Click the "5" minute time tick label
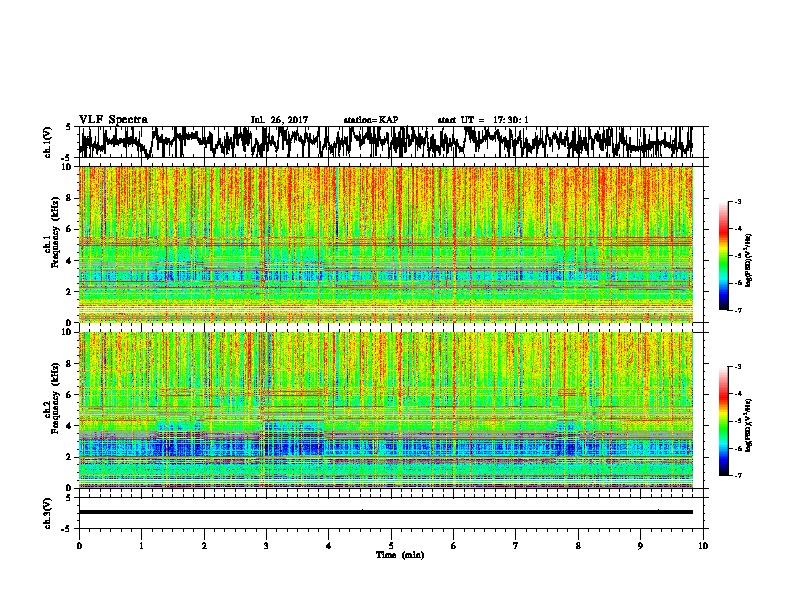The width and height of the screenshot is (792, 612). [391, 546]
